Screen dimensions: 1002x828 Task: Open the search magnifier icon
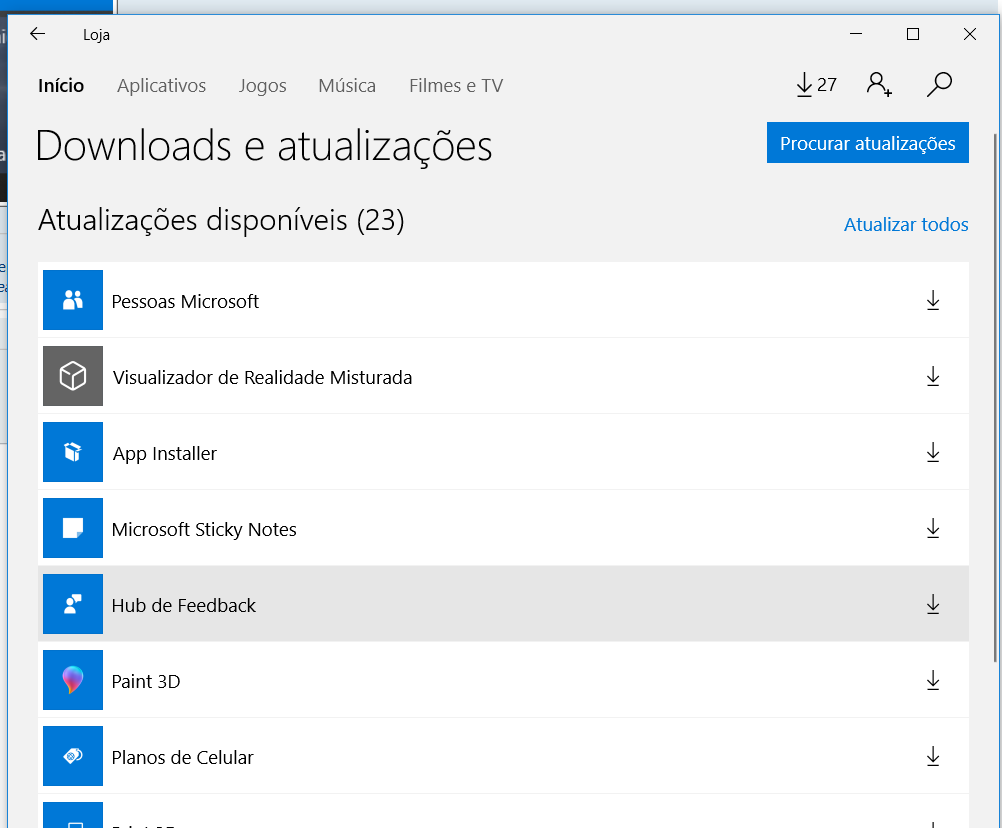[x=939, y=85]
